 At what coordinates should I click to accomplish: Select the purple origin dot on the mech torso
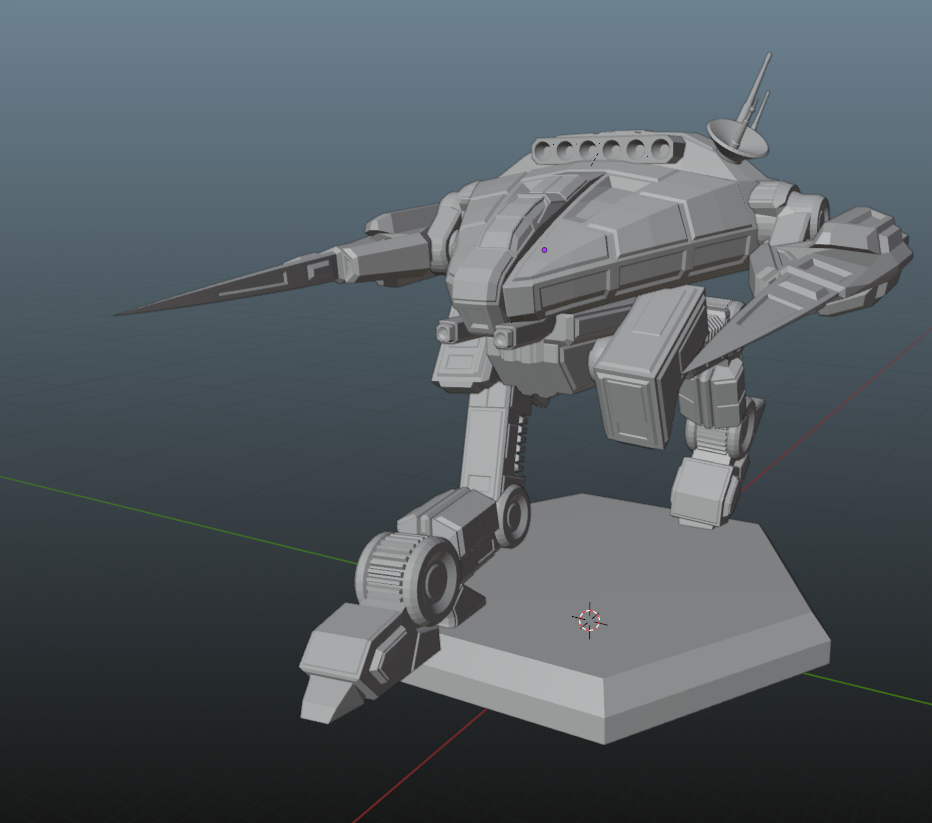(x=544, y=250)
